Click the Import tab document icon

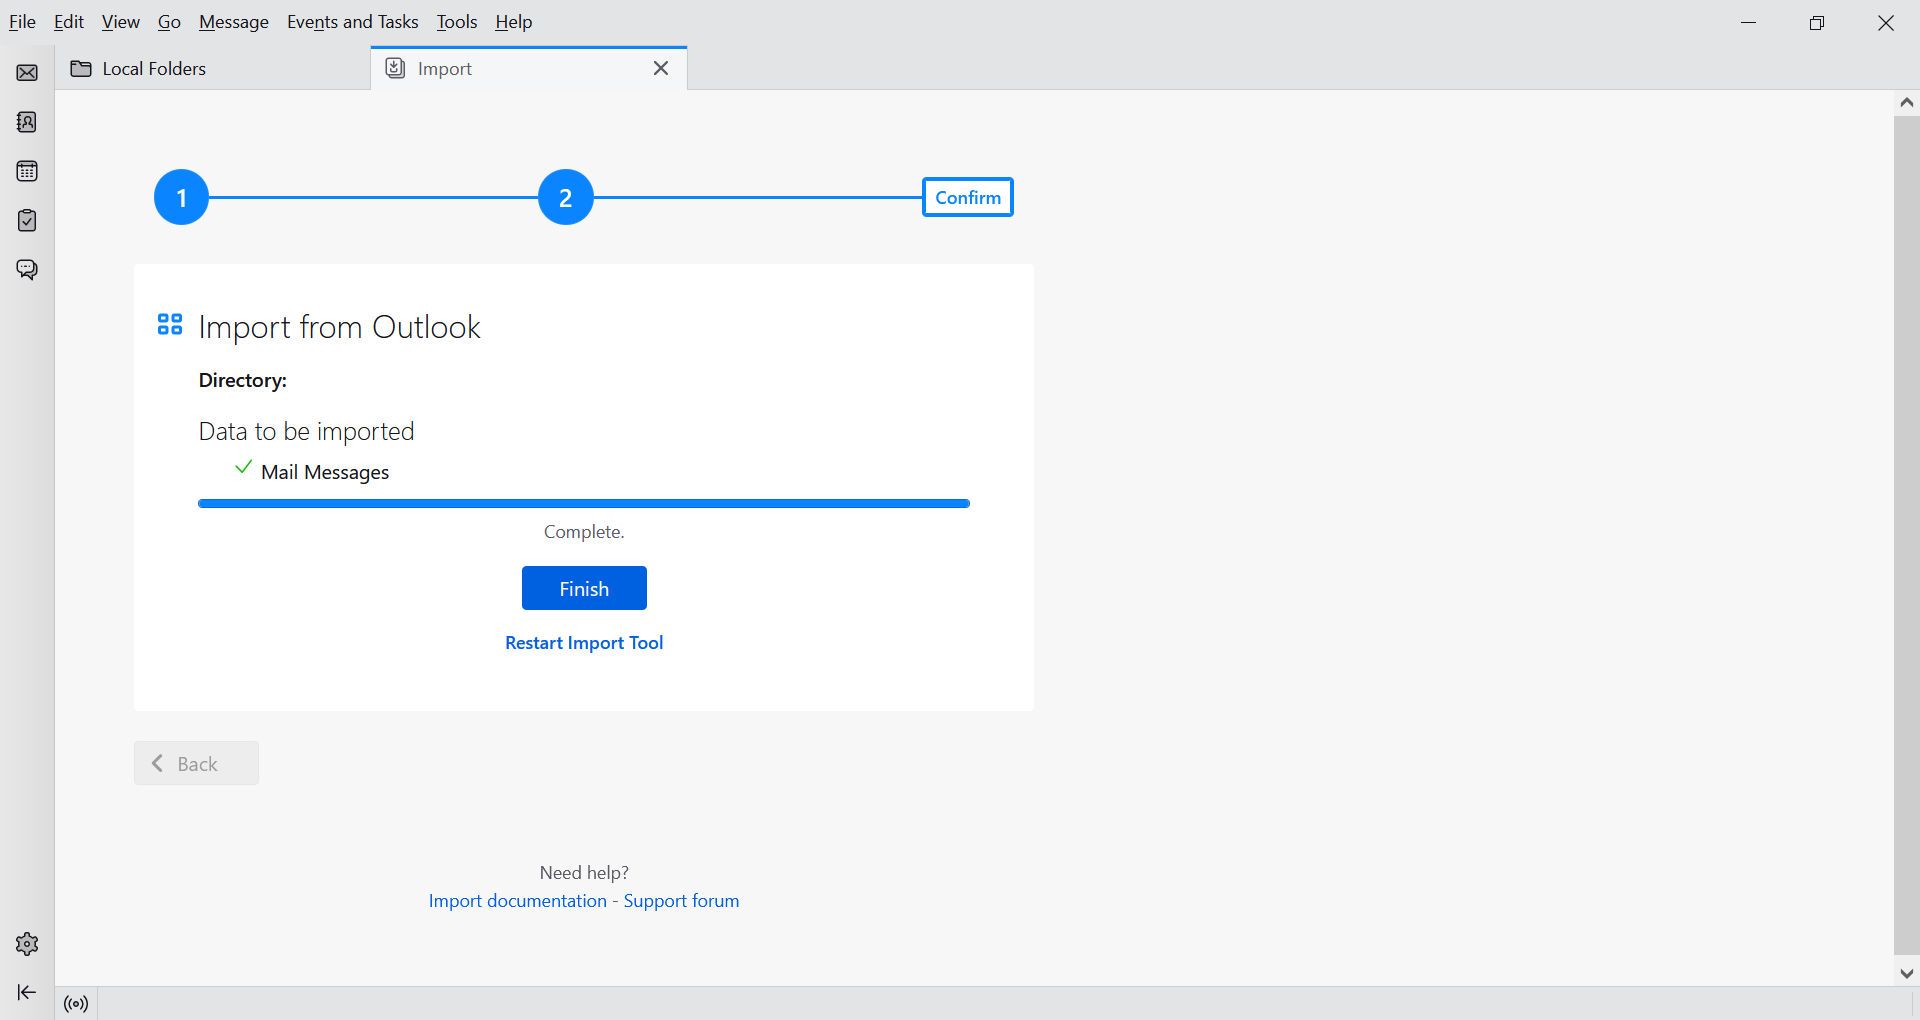coord(396,68)
